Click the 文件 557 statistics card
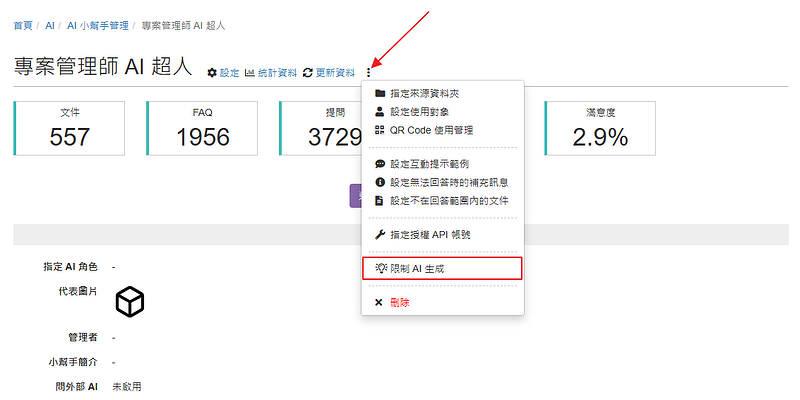Image resolution: width=800 pixels, height=400 pixels. tap(70, 128)
